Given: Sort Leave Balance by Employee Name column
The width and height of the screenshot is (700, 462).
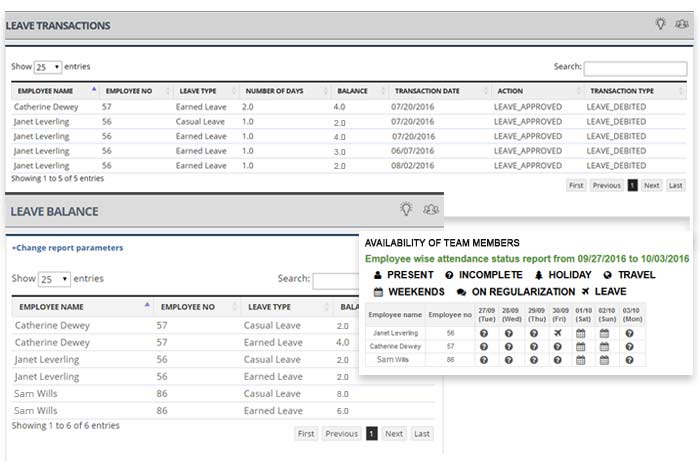Looking at the screenshot, I should pyautogui.click(x=82, y=307).
